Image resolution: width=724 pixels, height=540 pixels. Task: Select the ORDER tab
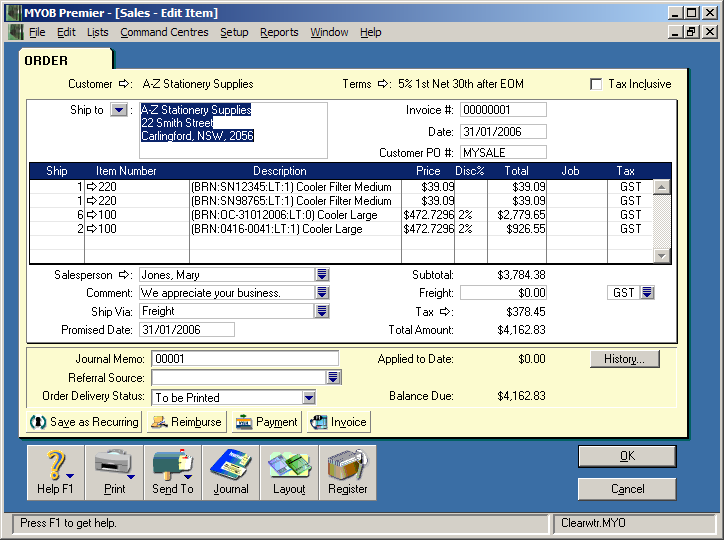tap(65, 60)
